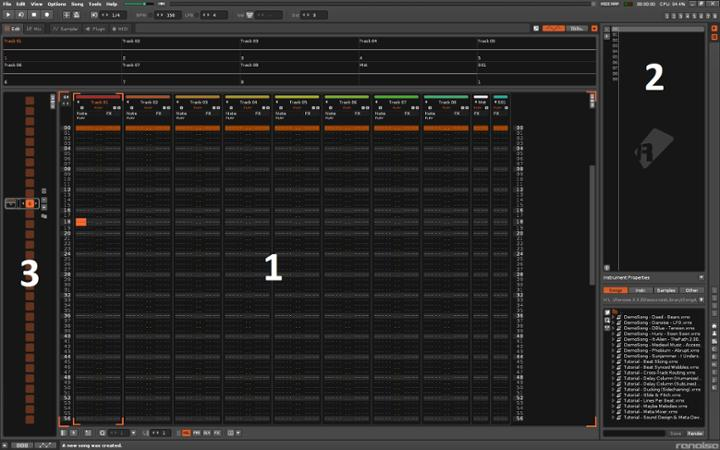Click the disk browser search magnifier icon
The height and width of the screenshot is (450, 720).
tap(607, 320)
